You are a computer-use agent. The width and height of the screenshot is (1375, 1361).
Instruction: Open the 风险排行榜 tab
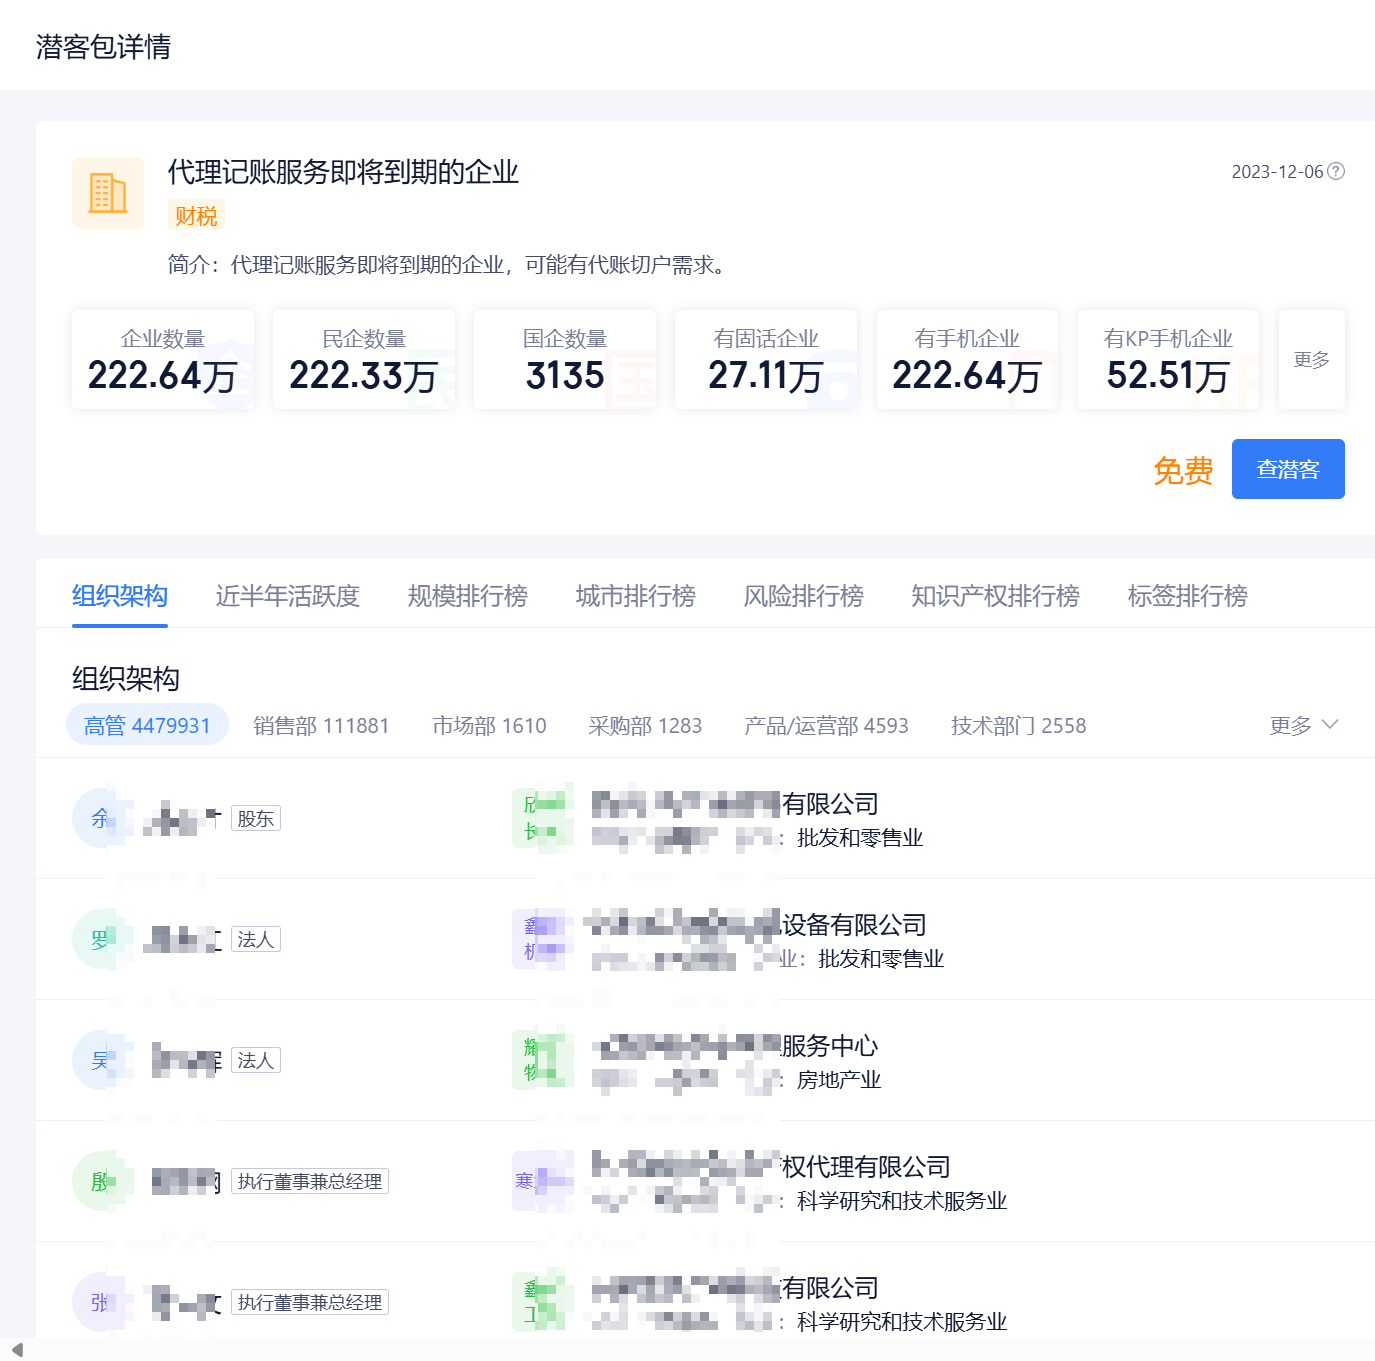click(803, 596)
